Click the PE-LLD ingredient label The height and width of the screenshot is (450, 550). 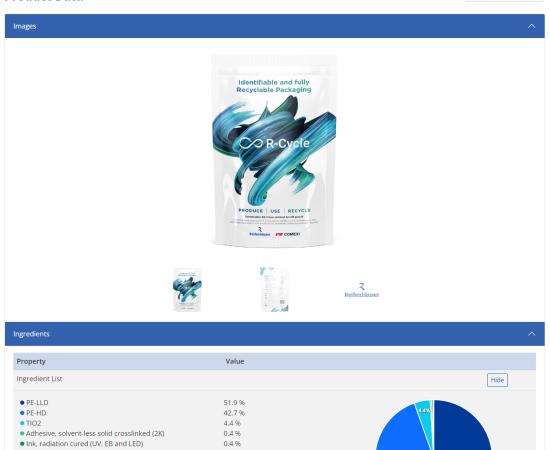click(x=37, y=403)
